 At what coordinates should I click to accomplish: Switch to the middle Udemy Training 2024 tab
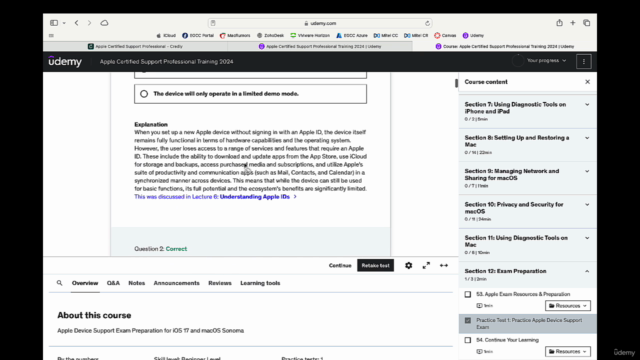click(x=320, y=47)
